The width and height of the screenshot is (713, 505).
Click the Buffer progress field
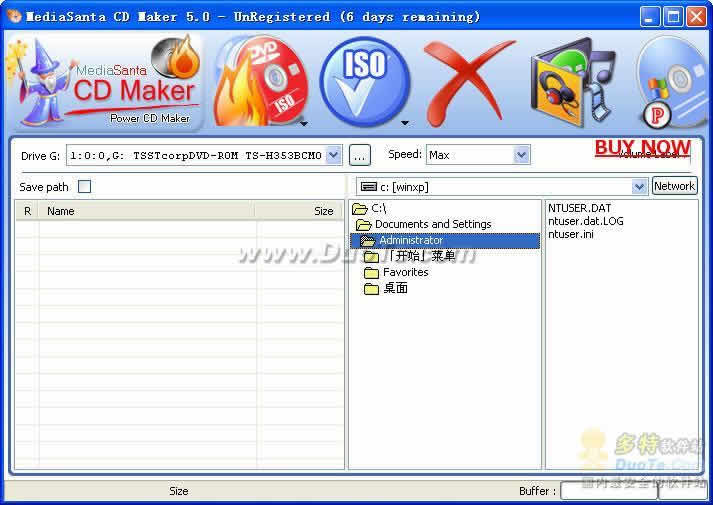pos(609,491)
